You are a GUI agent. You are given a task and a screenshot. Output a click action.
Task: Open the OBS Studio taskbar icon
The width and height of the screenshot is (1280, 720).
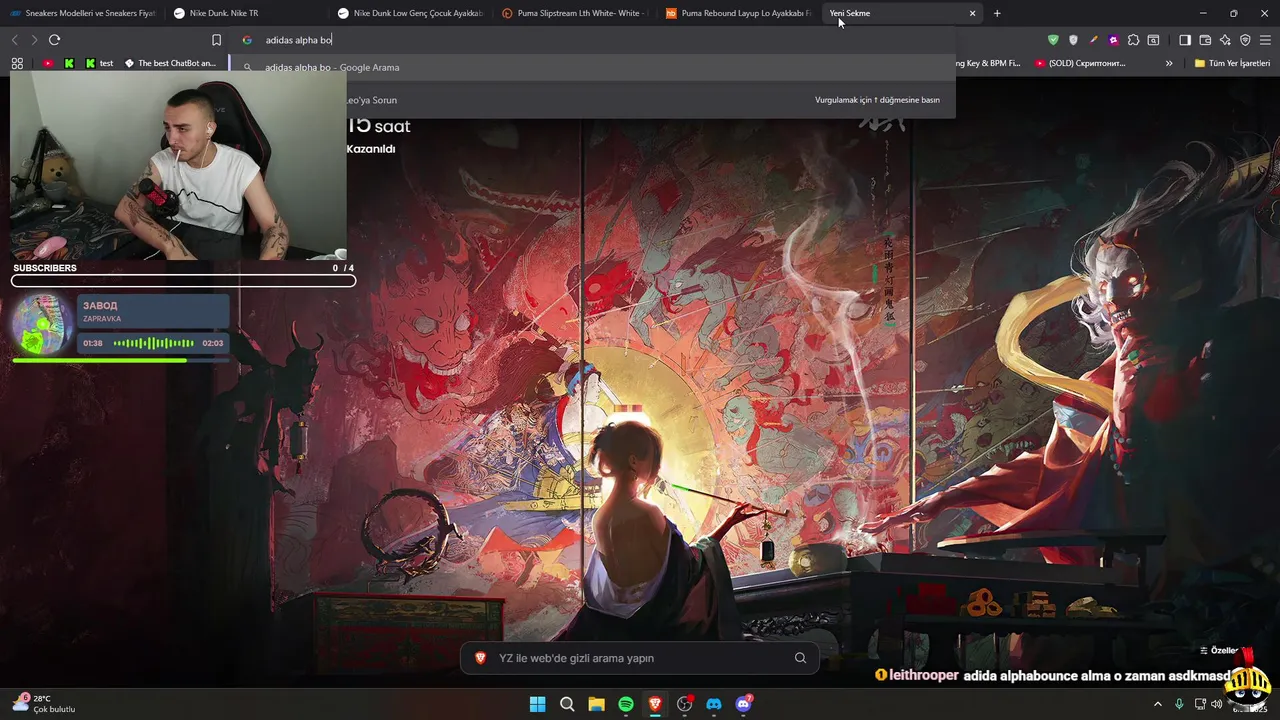685,704
